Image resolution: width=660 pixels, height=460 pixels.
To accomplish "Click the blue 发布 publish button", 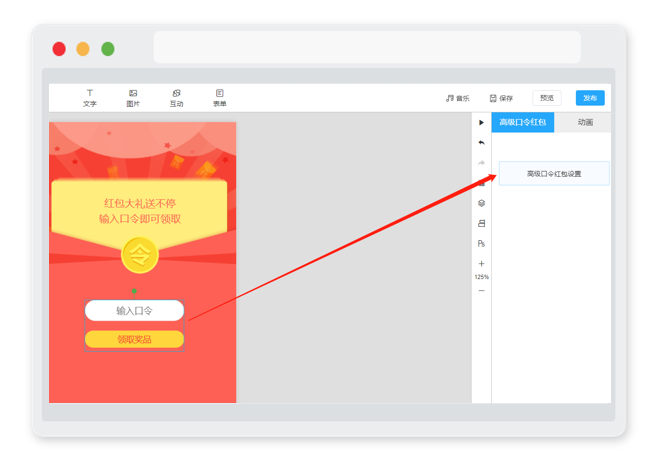I will click(590, 98).
